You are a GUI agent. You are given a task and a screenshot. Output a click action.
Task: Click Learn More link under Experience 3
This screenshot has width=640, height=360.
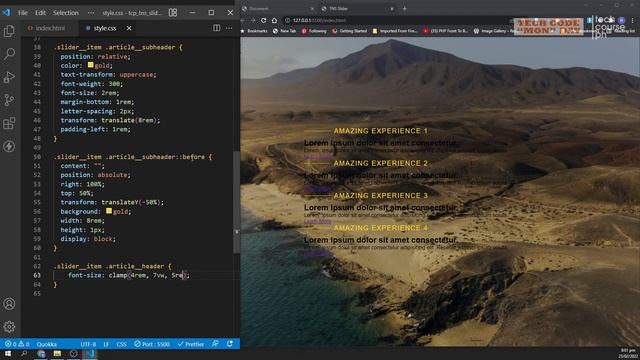(317, 221)
